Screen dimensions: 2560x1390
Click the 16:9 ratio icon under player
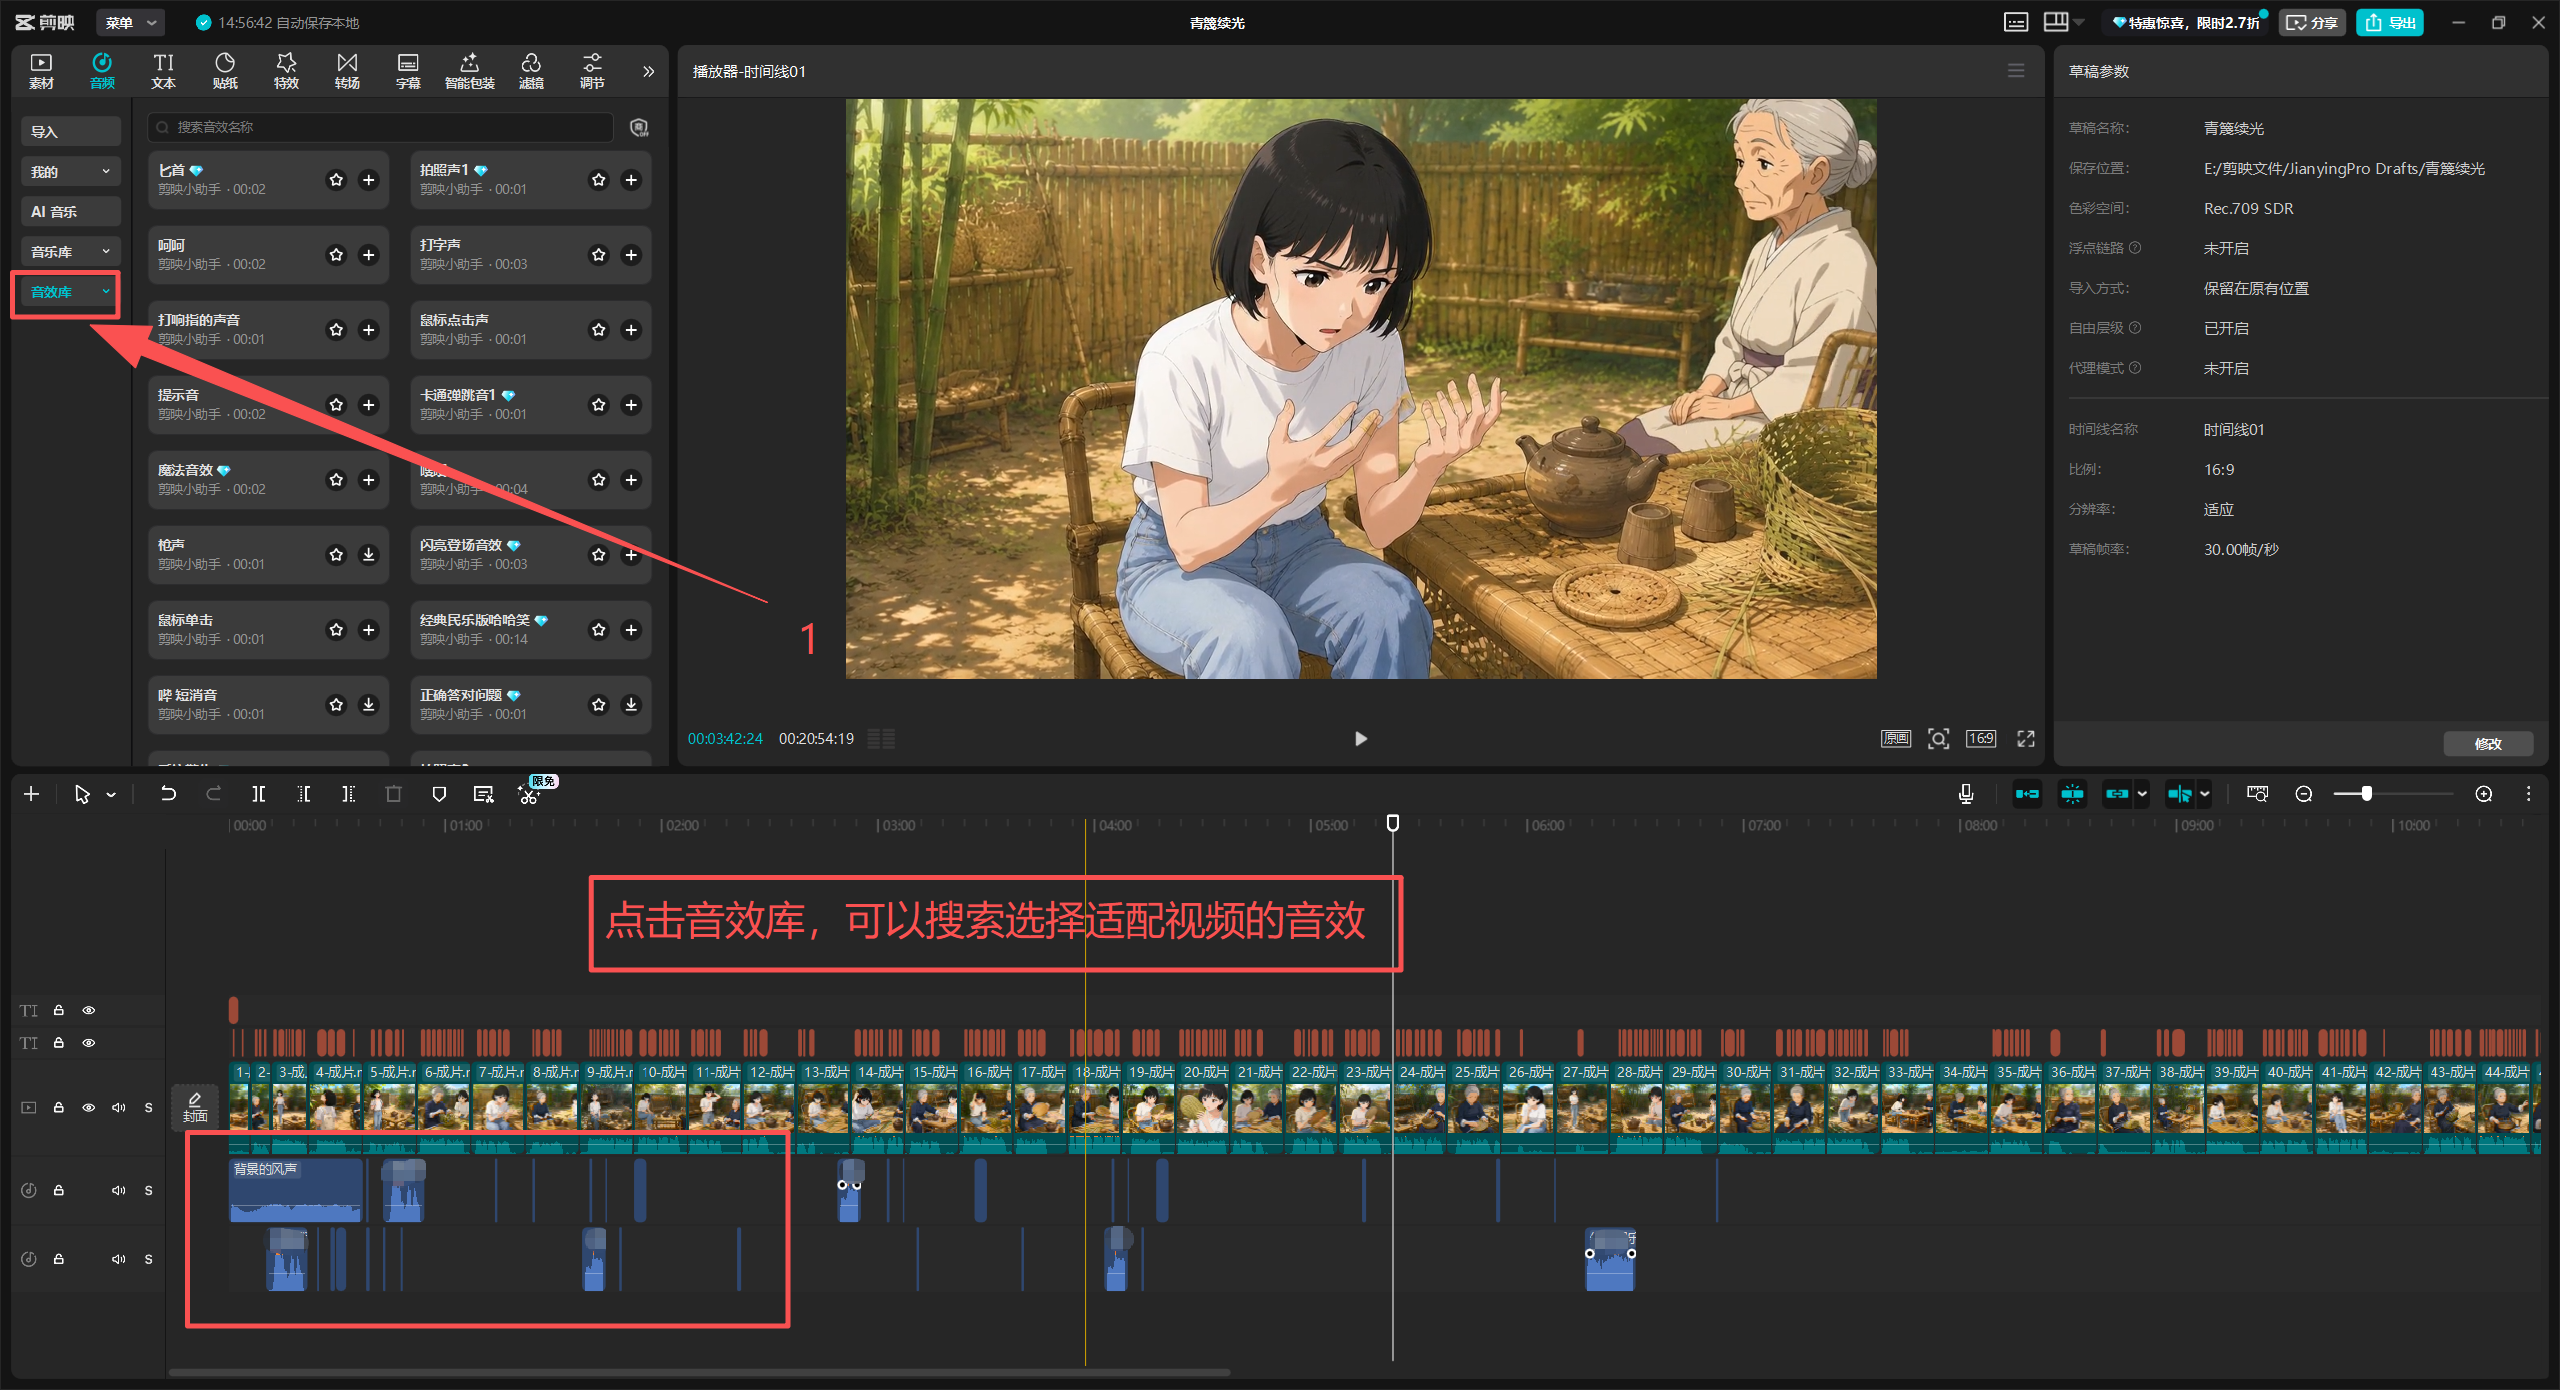pyautogui.click(x=1981, y=739)
